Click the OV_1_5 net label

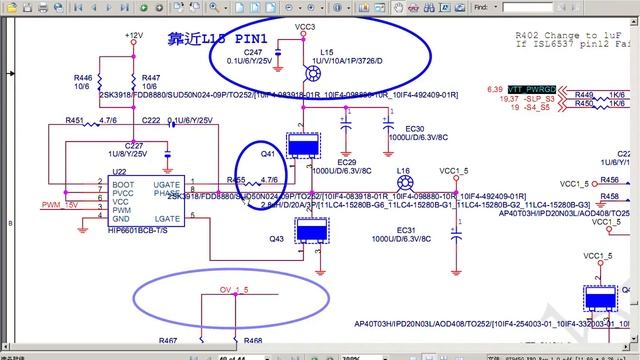coord(234,290)
